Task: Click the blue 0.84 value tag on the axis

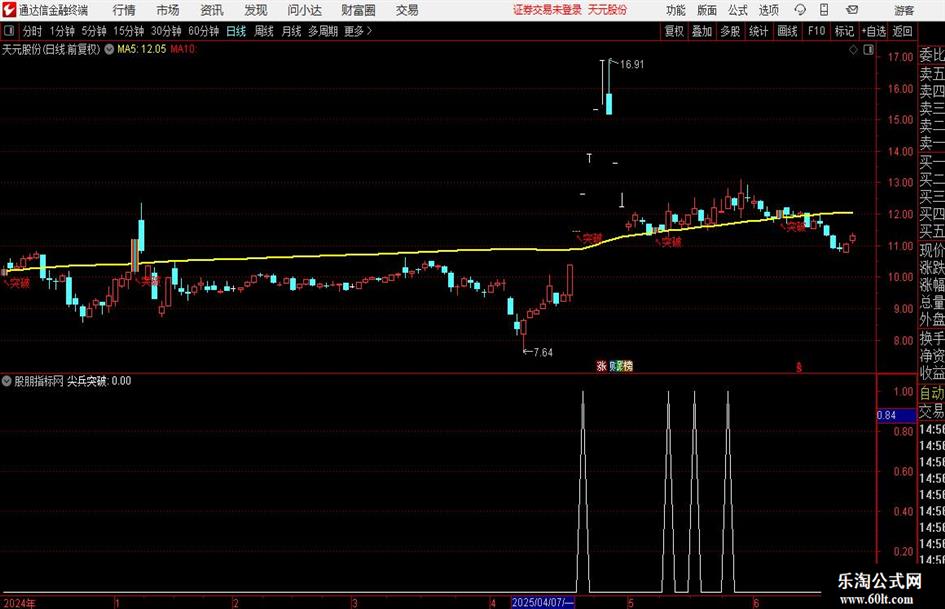Action: (x=896, y=415)
